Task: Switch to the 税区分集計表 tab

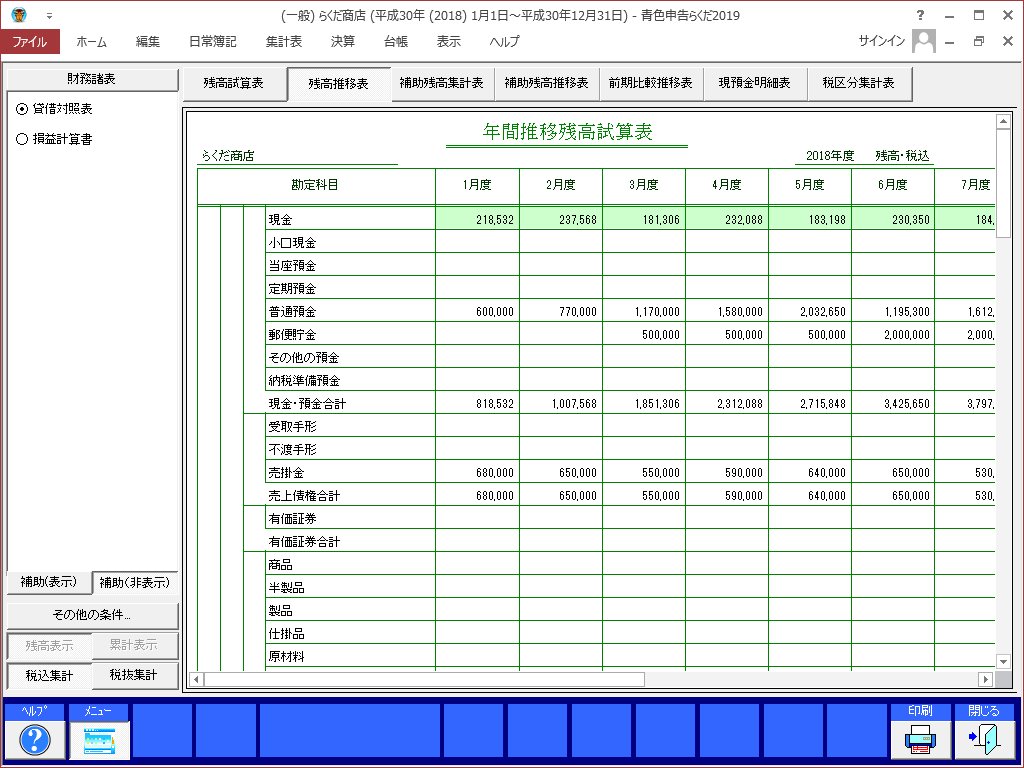Action: pos(859,84)
